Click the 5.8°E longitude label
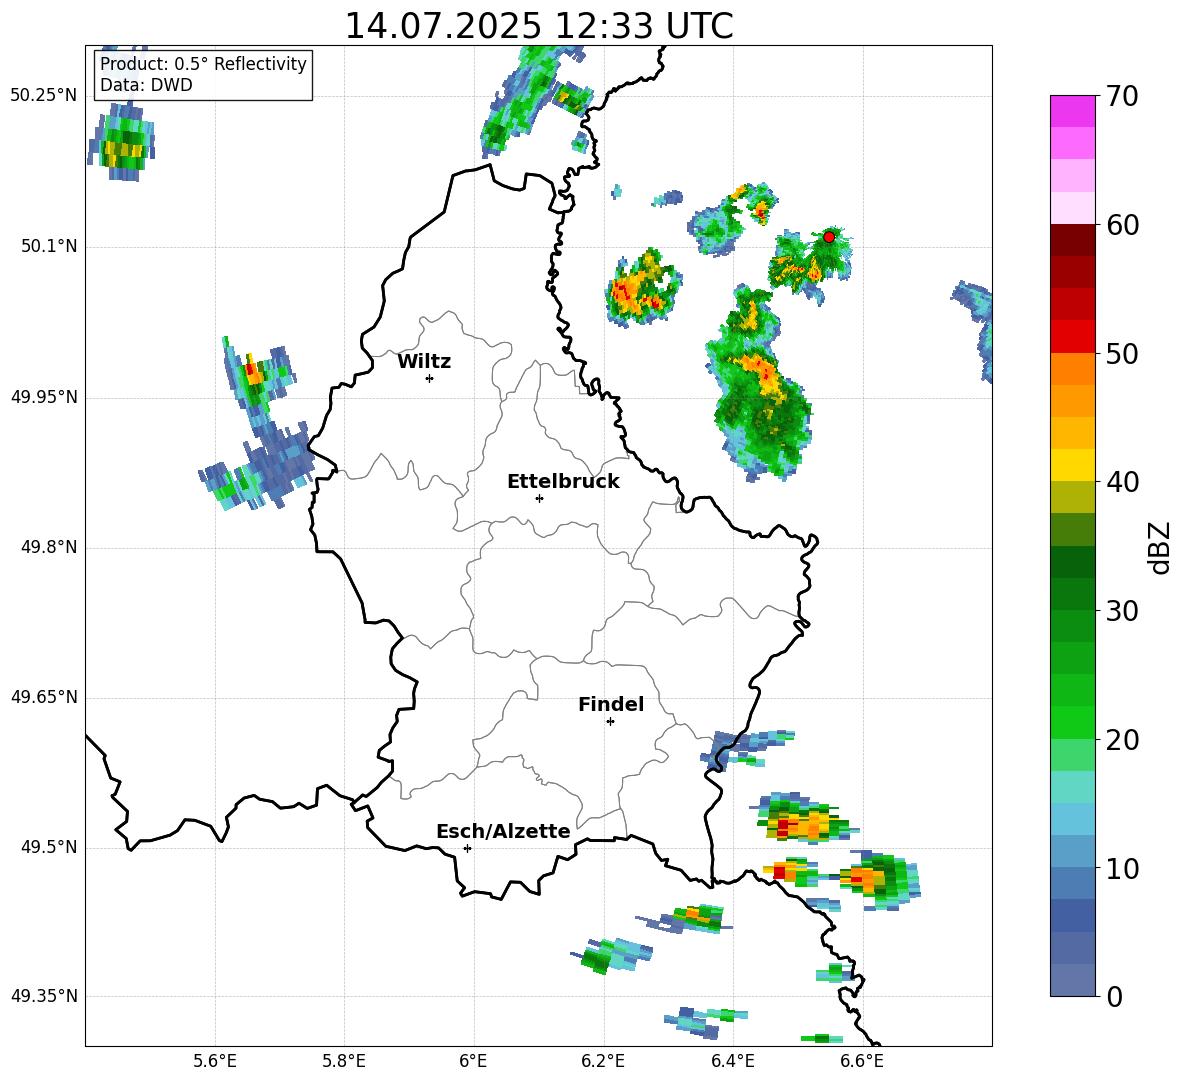This screenshot has height=1081, width=1184. (x=344, y=1061)
